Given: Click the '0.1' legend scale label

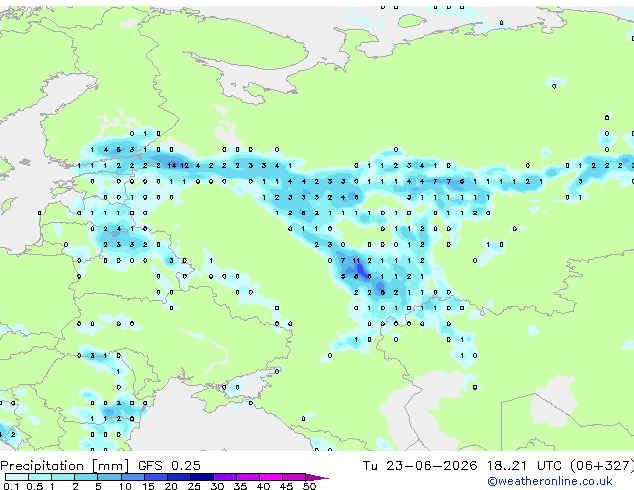Looking at the screenshot, I should pyautogui.click(x=11, y=486).
